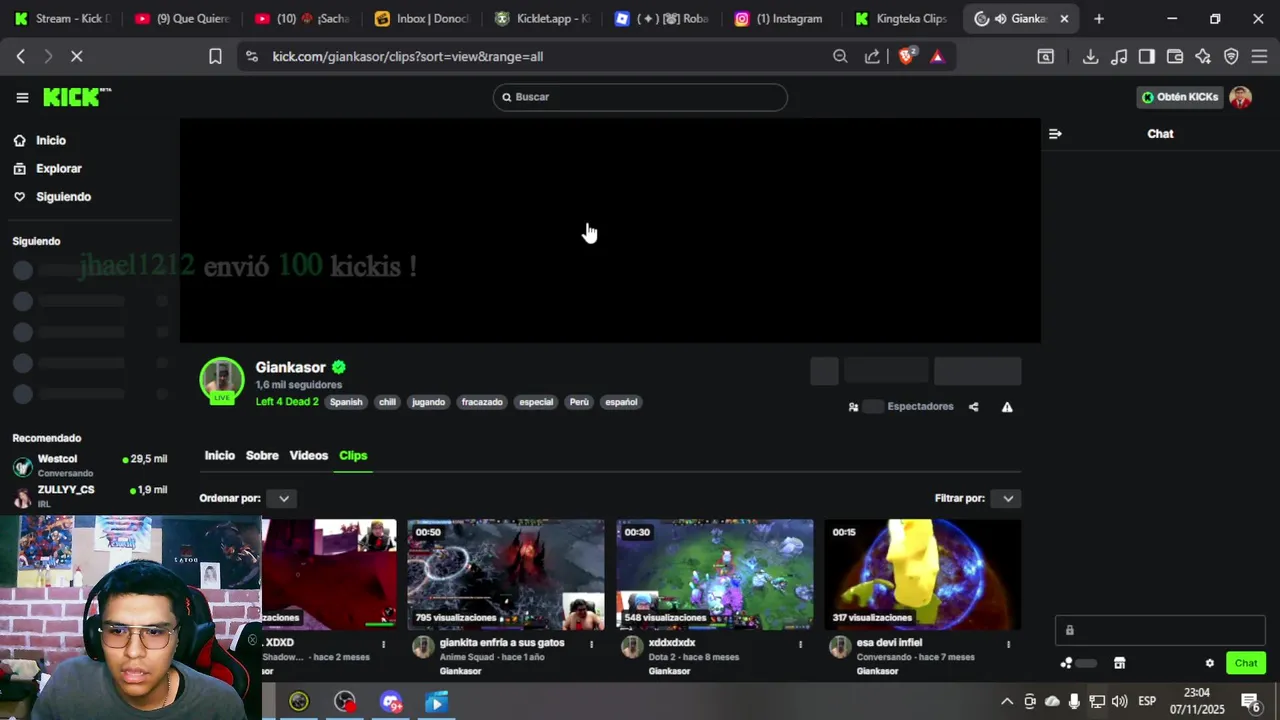Click the zoom-out magnifier in address bar
Screen dimensions: 1280x720
[x=840, y=57]
